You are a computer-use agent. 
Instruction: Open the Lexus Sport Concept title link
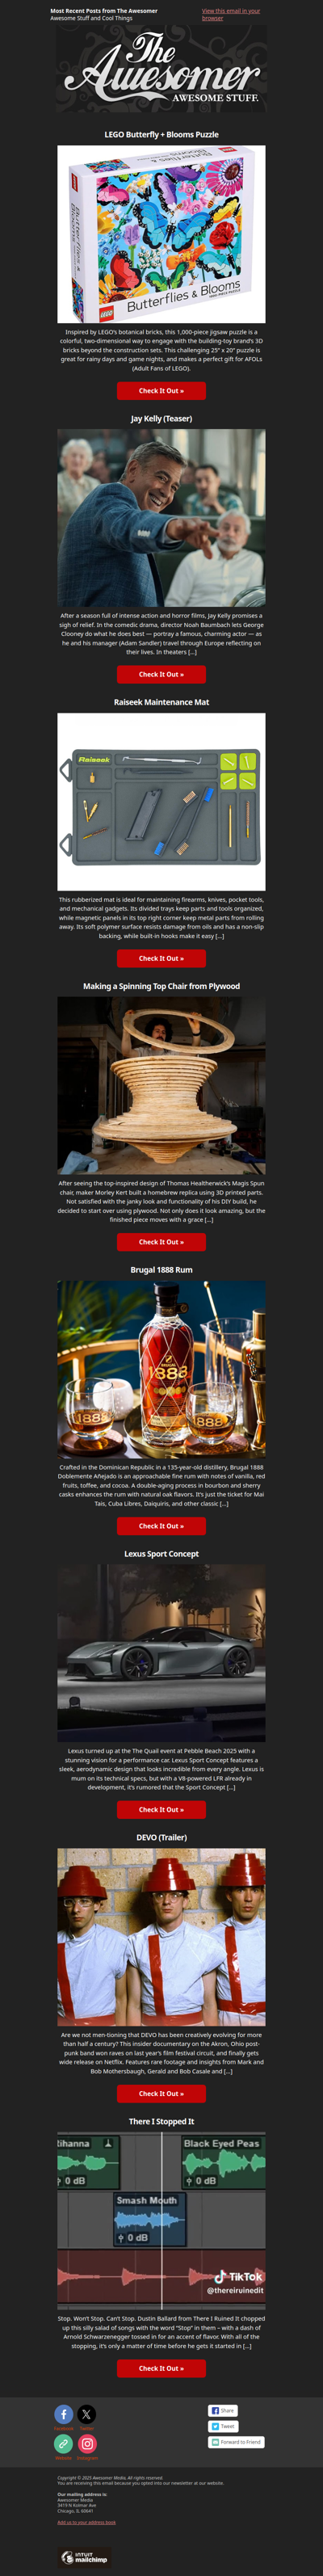[161, 1554]
